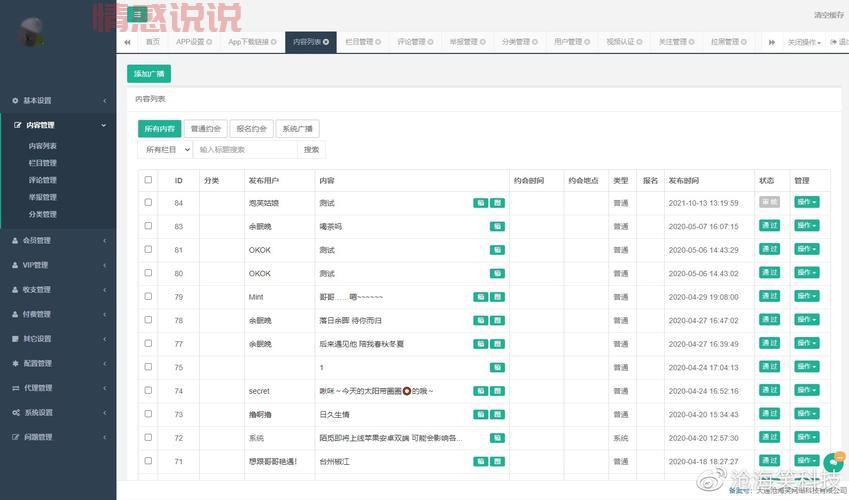The image size is (849, 500).
Task: Check the checkbox for row ID 79
Action: tap(148, 296)
